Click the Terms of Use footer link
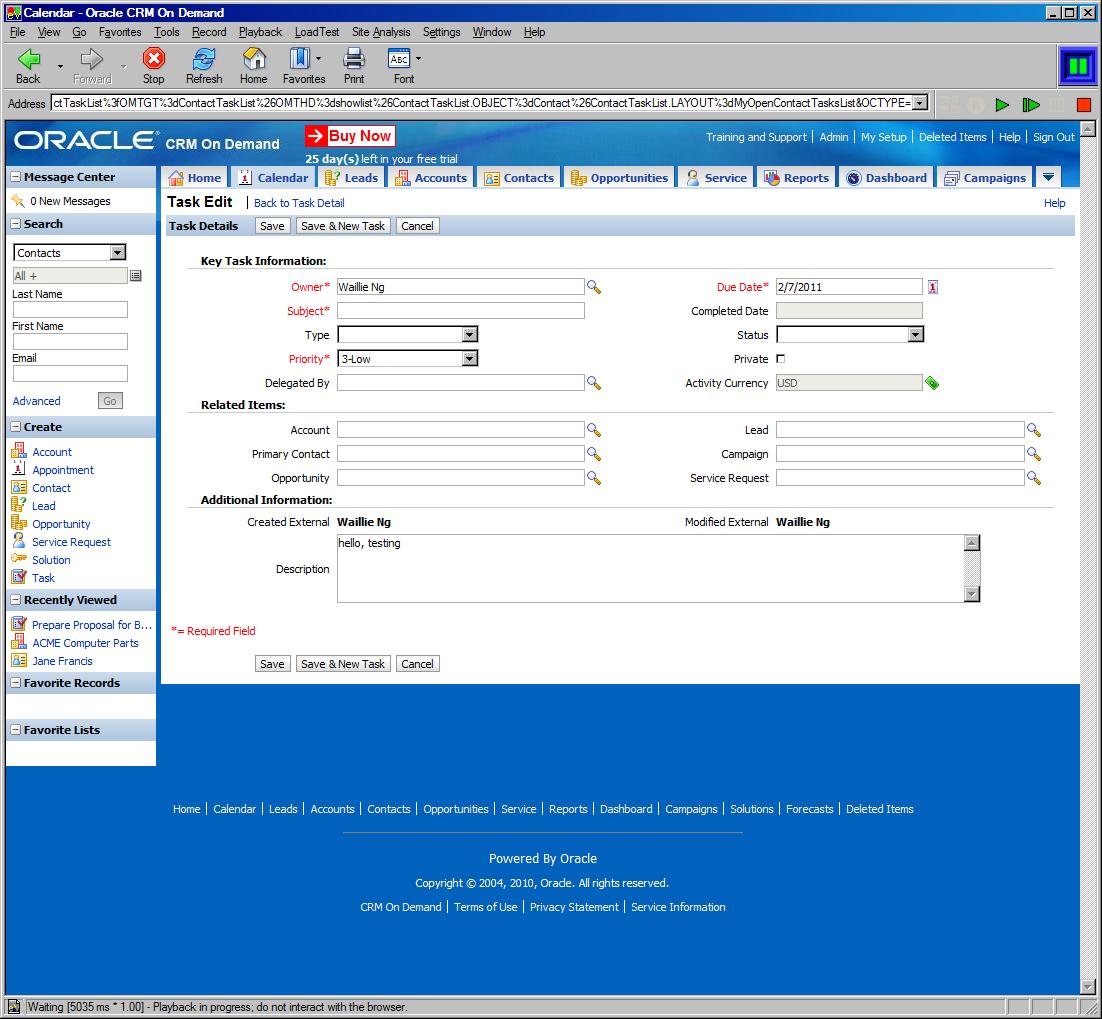 486,907
